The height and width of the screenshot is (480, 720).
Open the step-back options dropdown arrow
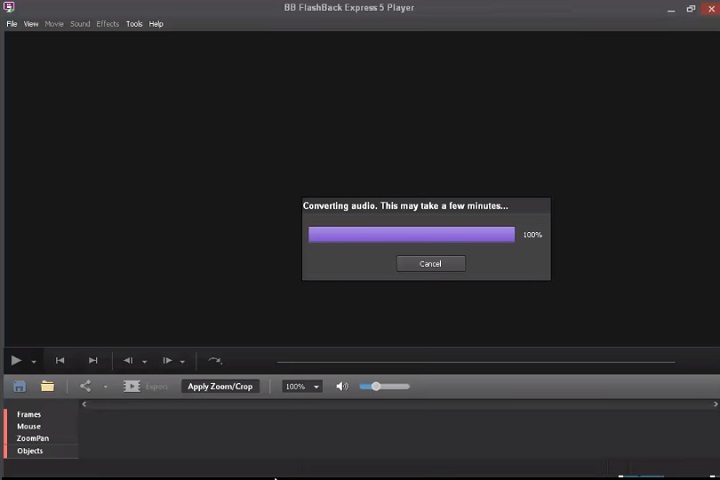145,362
